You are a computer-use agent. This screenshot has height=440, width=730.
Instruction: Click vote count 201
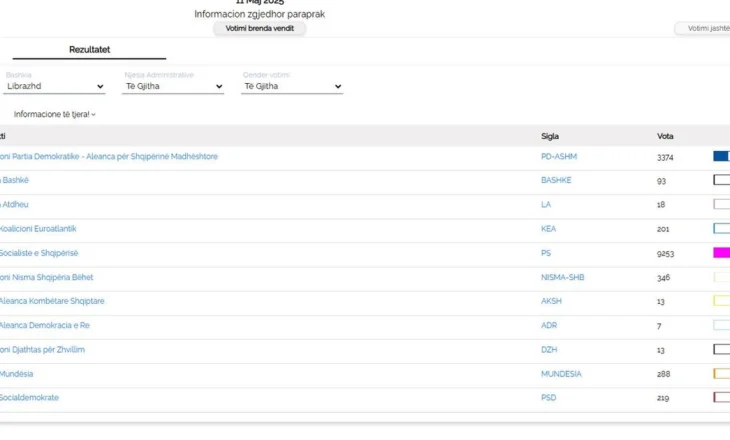tap(663, 229)
